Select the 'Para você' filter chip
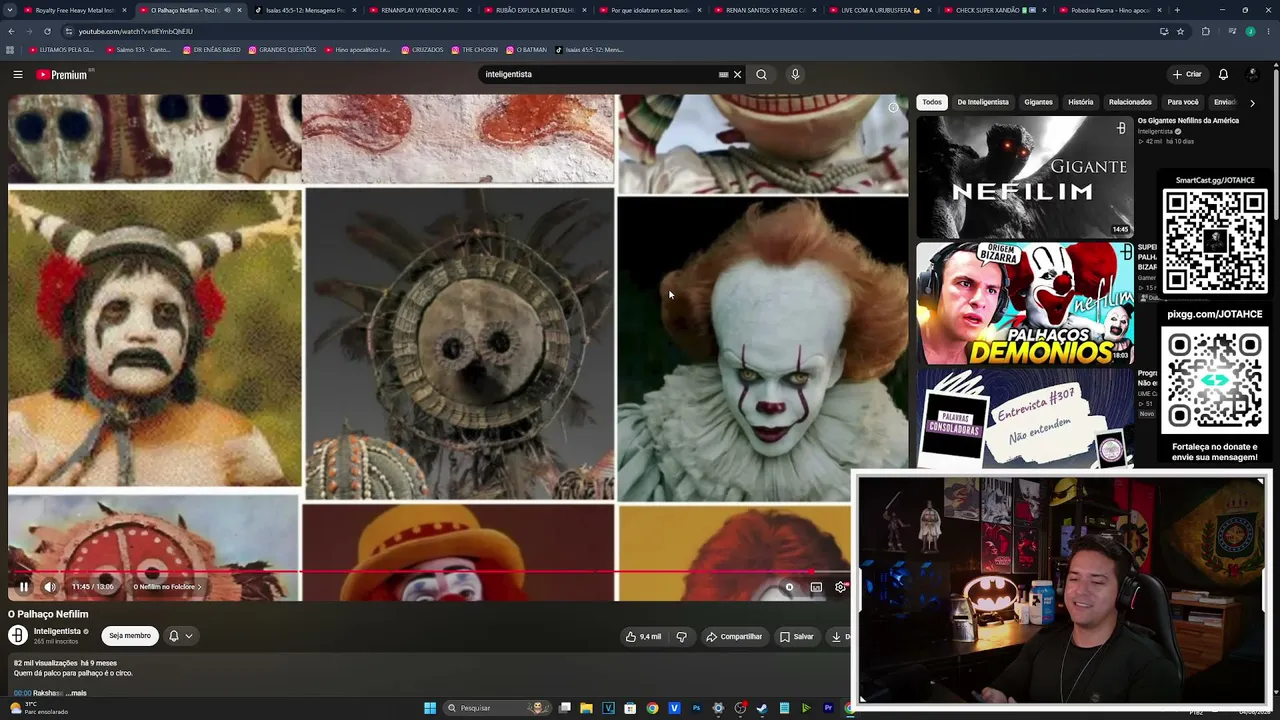Image resolution: width=1280 pixels, height=720 pixels. [1183, 102]
